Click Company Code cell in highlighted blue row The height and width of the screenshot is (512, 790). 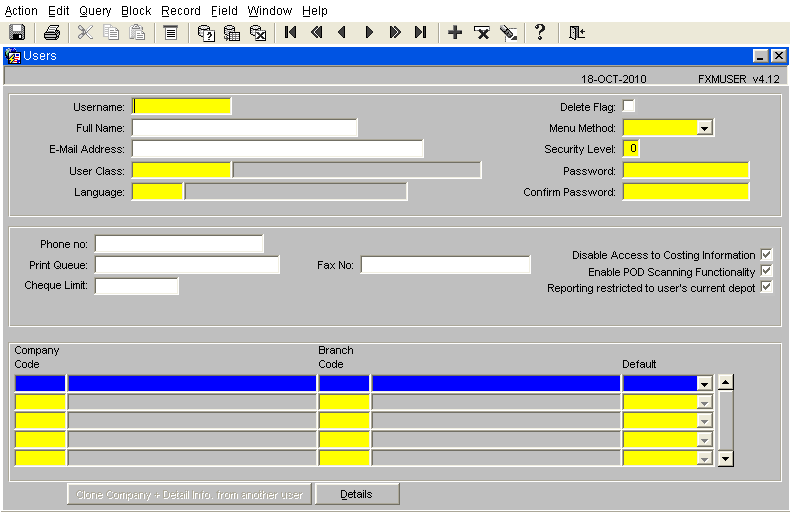tap(40, 383)
